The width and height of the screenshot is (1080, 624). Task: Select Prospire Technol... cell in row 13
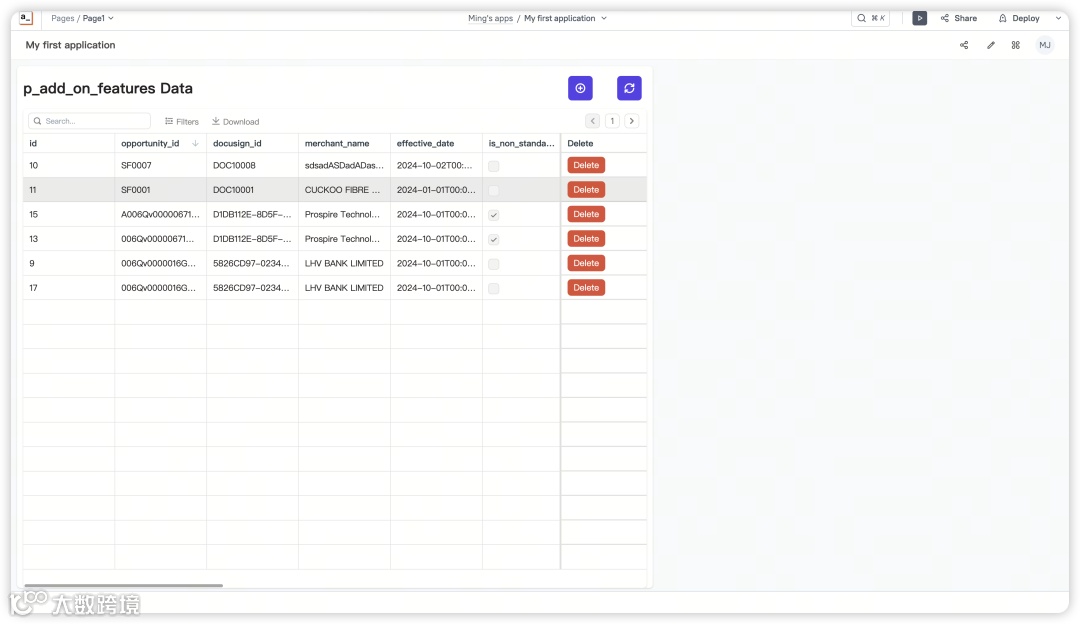pyautogui.click(x=344, y=239)
